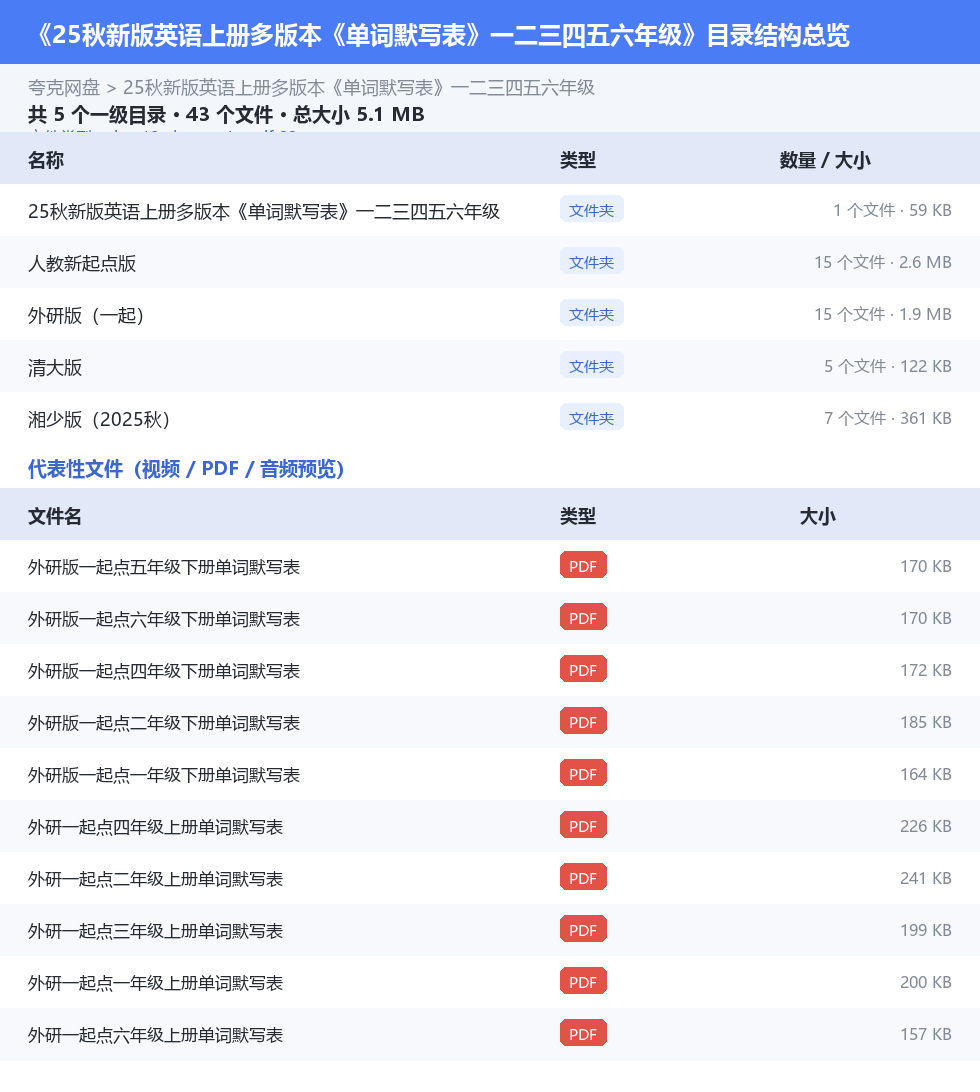Viewport: 980px width, 1092px height.
Task: Open the 清大版 folder
Action: [490, 366]
